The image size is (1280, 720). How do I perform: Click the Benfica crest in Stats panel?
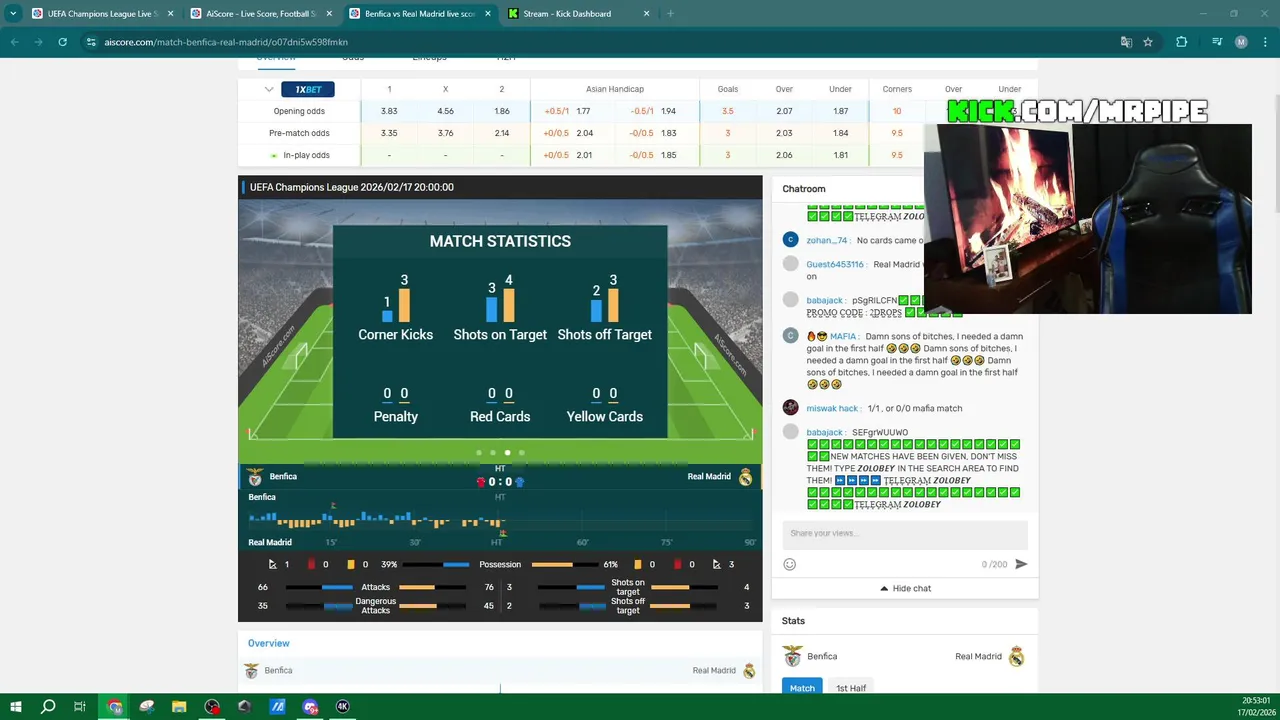pos(793,656)
